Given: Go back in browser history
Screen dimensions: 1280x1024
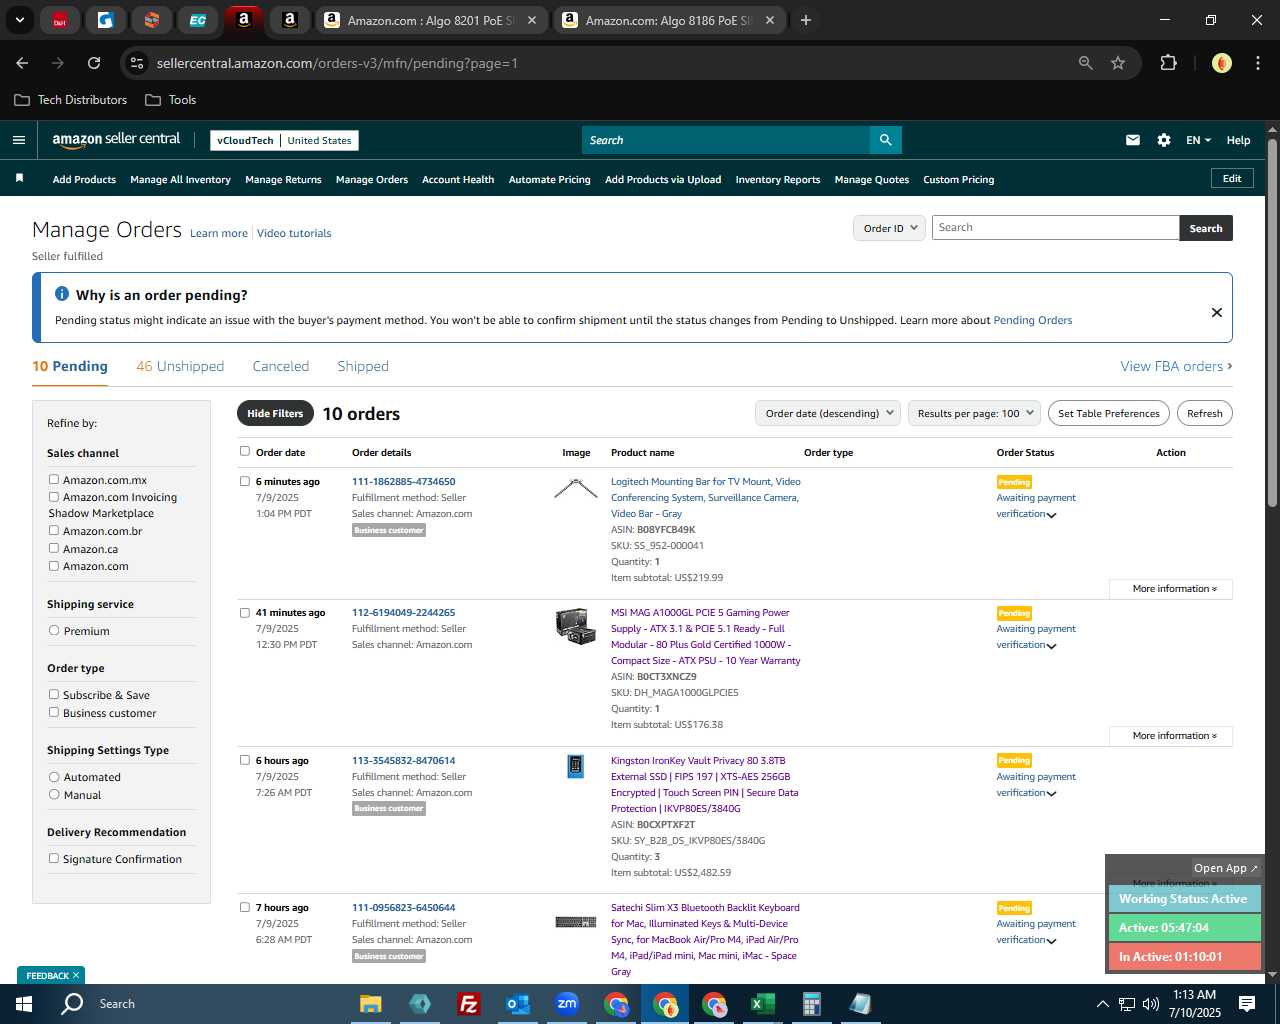Looking at the screenshot, I should point(22,63).
